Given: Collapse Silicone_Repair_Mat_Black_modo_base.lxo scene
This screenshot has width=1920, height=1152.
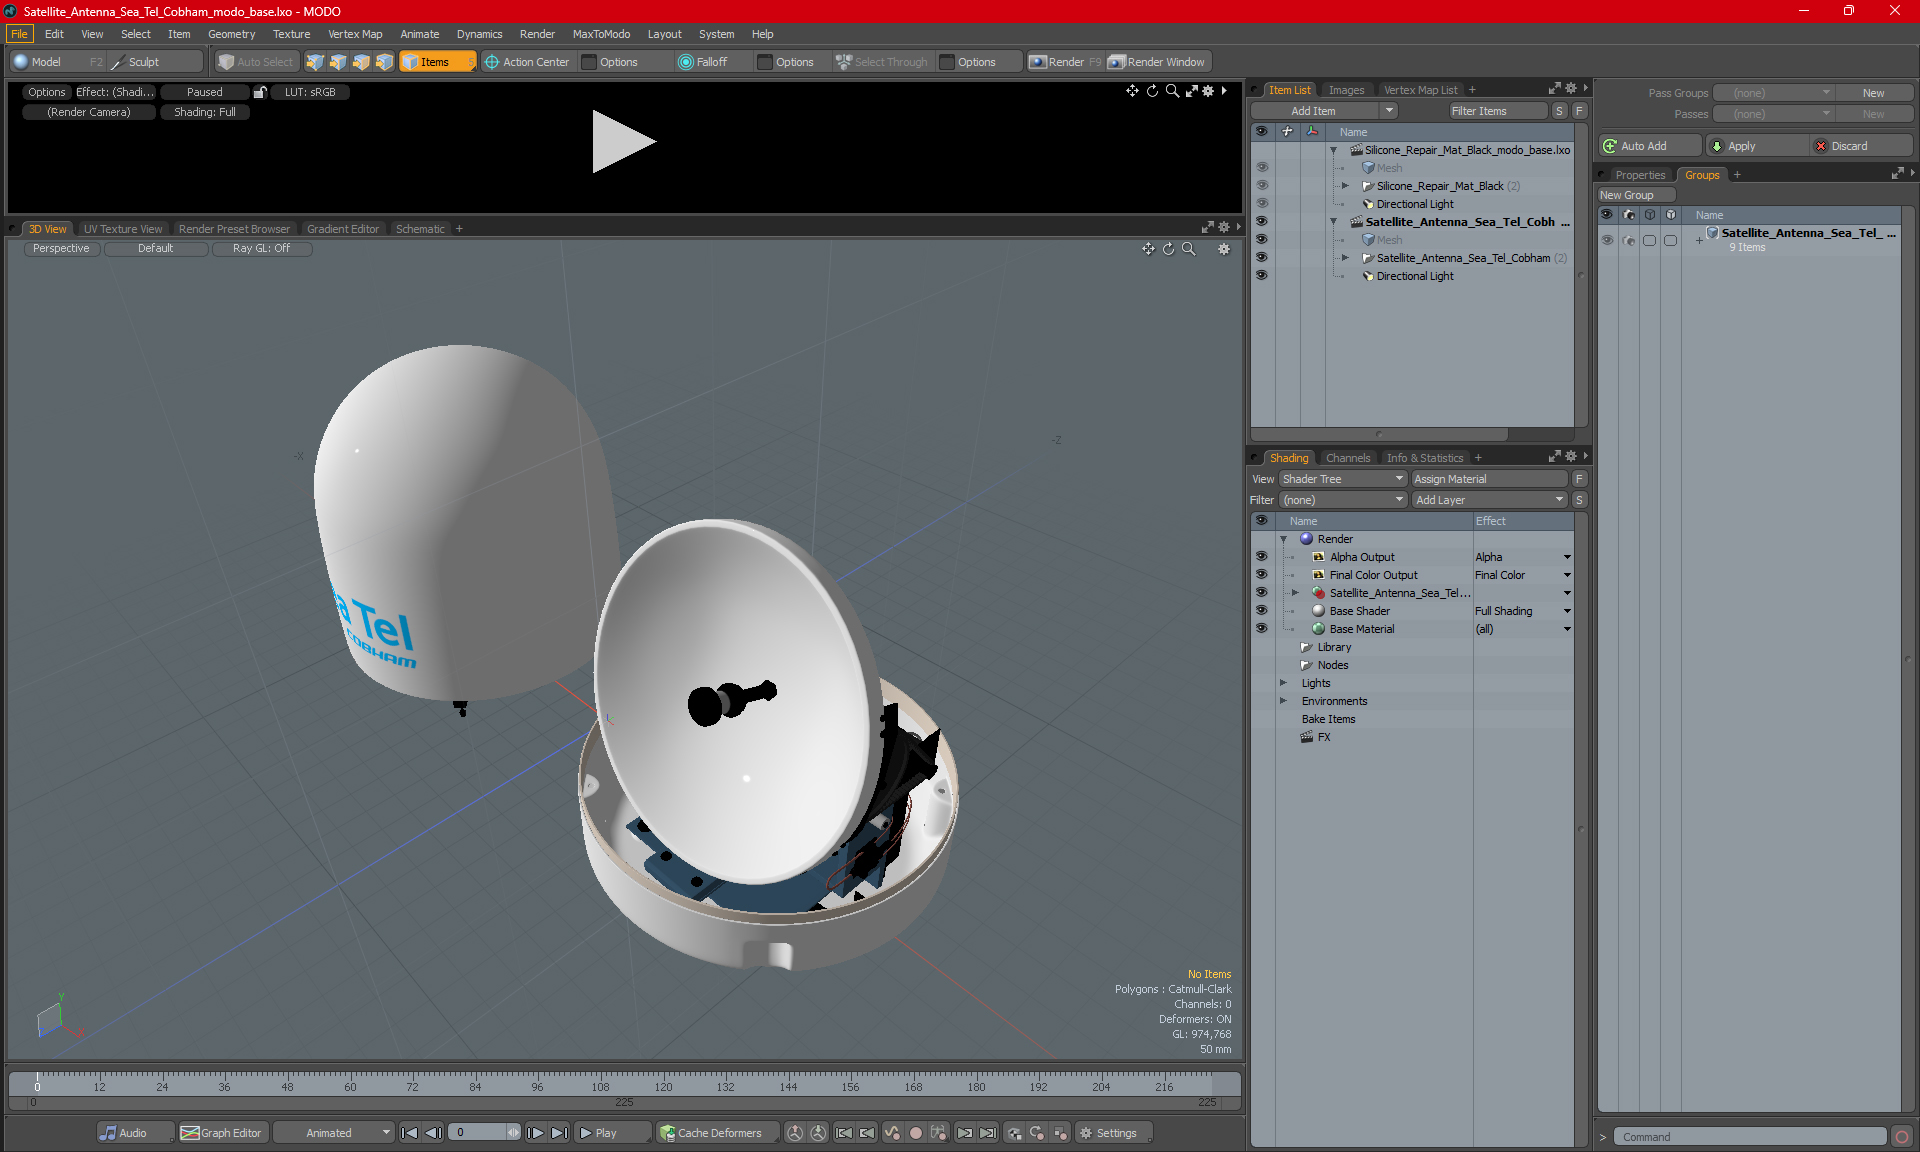Looking at the screenshot, I should 1333,150.
